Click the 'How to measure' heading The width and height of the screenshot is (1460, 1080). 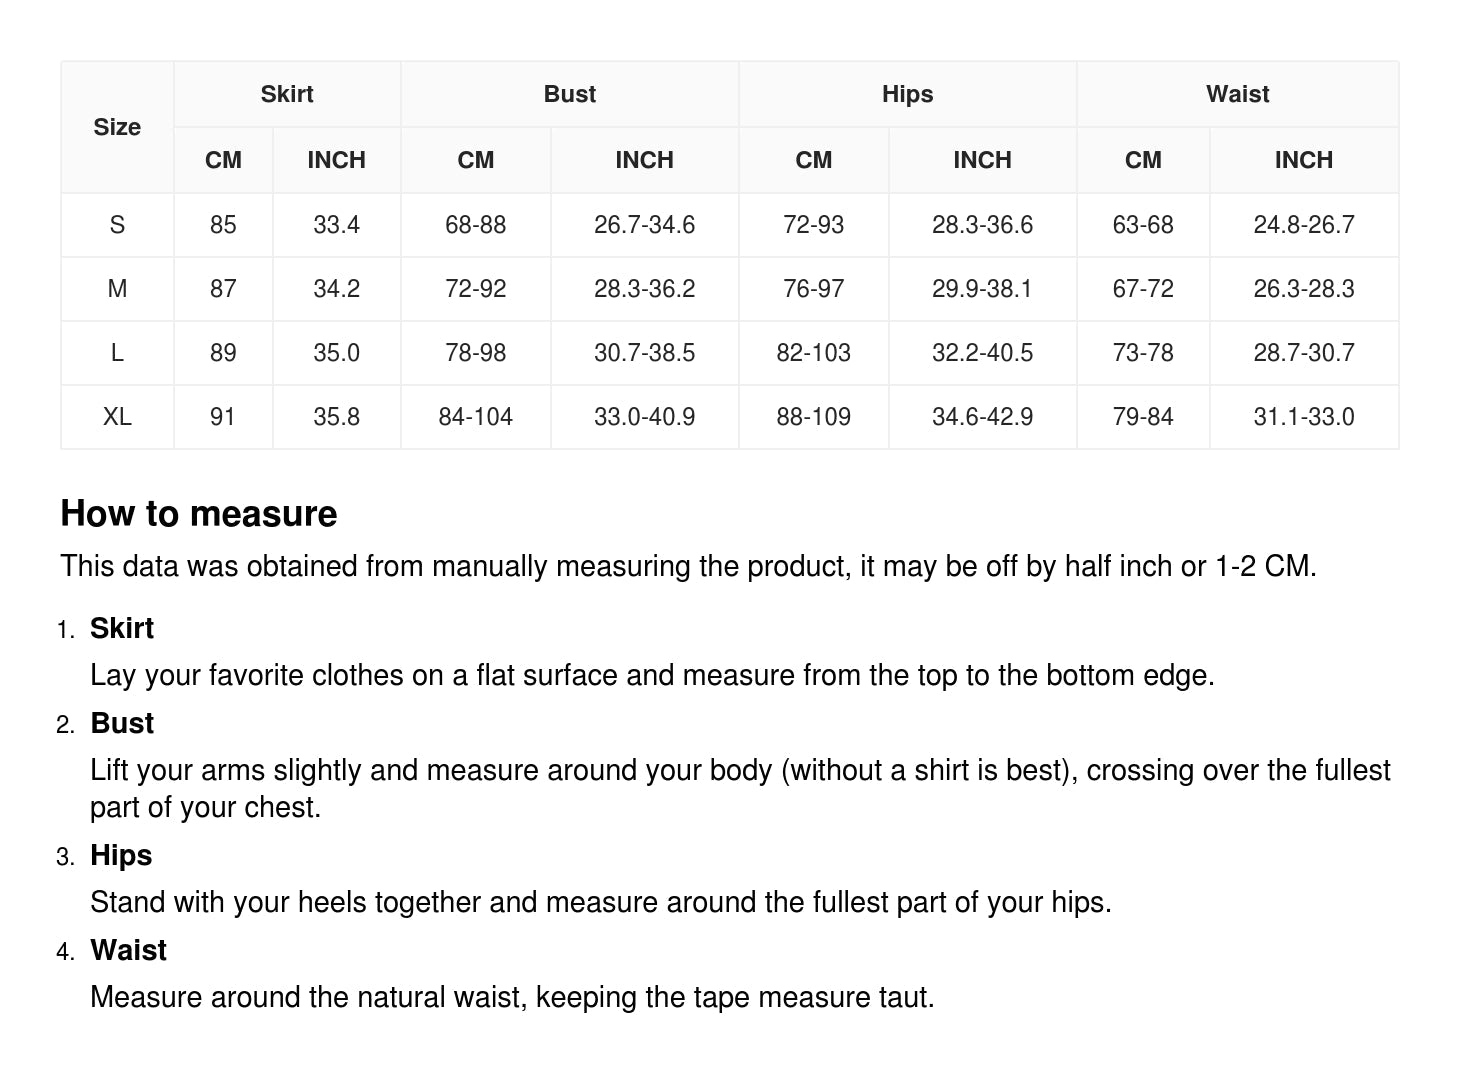(x=199, y=514)
